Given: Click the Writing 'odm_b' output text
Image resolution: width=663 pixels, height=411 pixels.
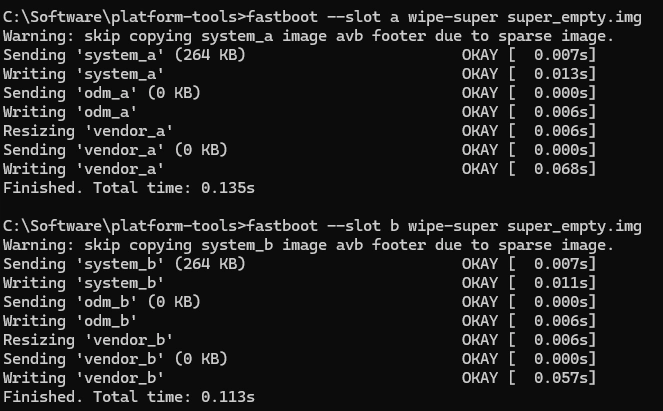Looking at the screenshot, I should [x=70, y=321].
